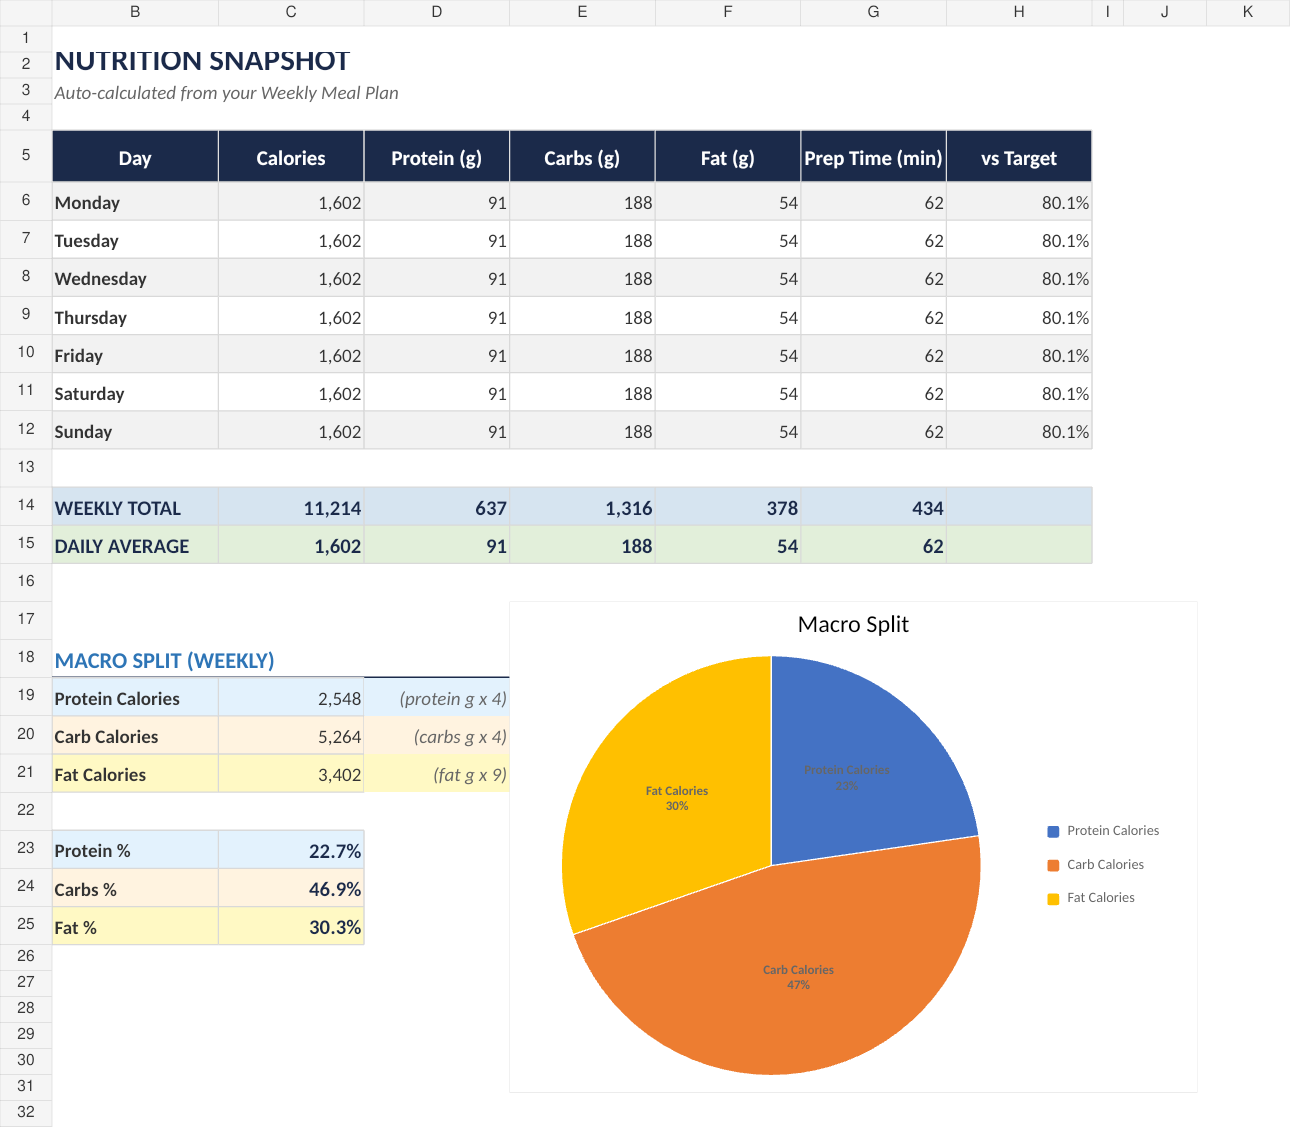Viewport: 1290px width, 1127px height.
Task: Select the Fat Calories label cell
Action: [x=135, y=774]
